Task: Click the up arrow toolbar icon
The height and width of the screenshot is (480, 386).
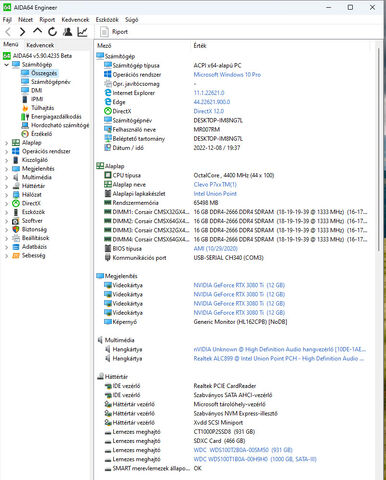Action: (37, 31)
